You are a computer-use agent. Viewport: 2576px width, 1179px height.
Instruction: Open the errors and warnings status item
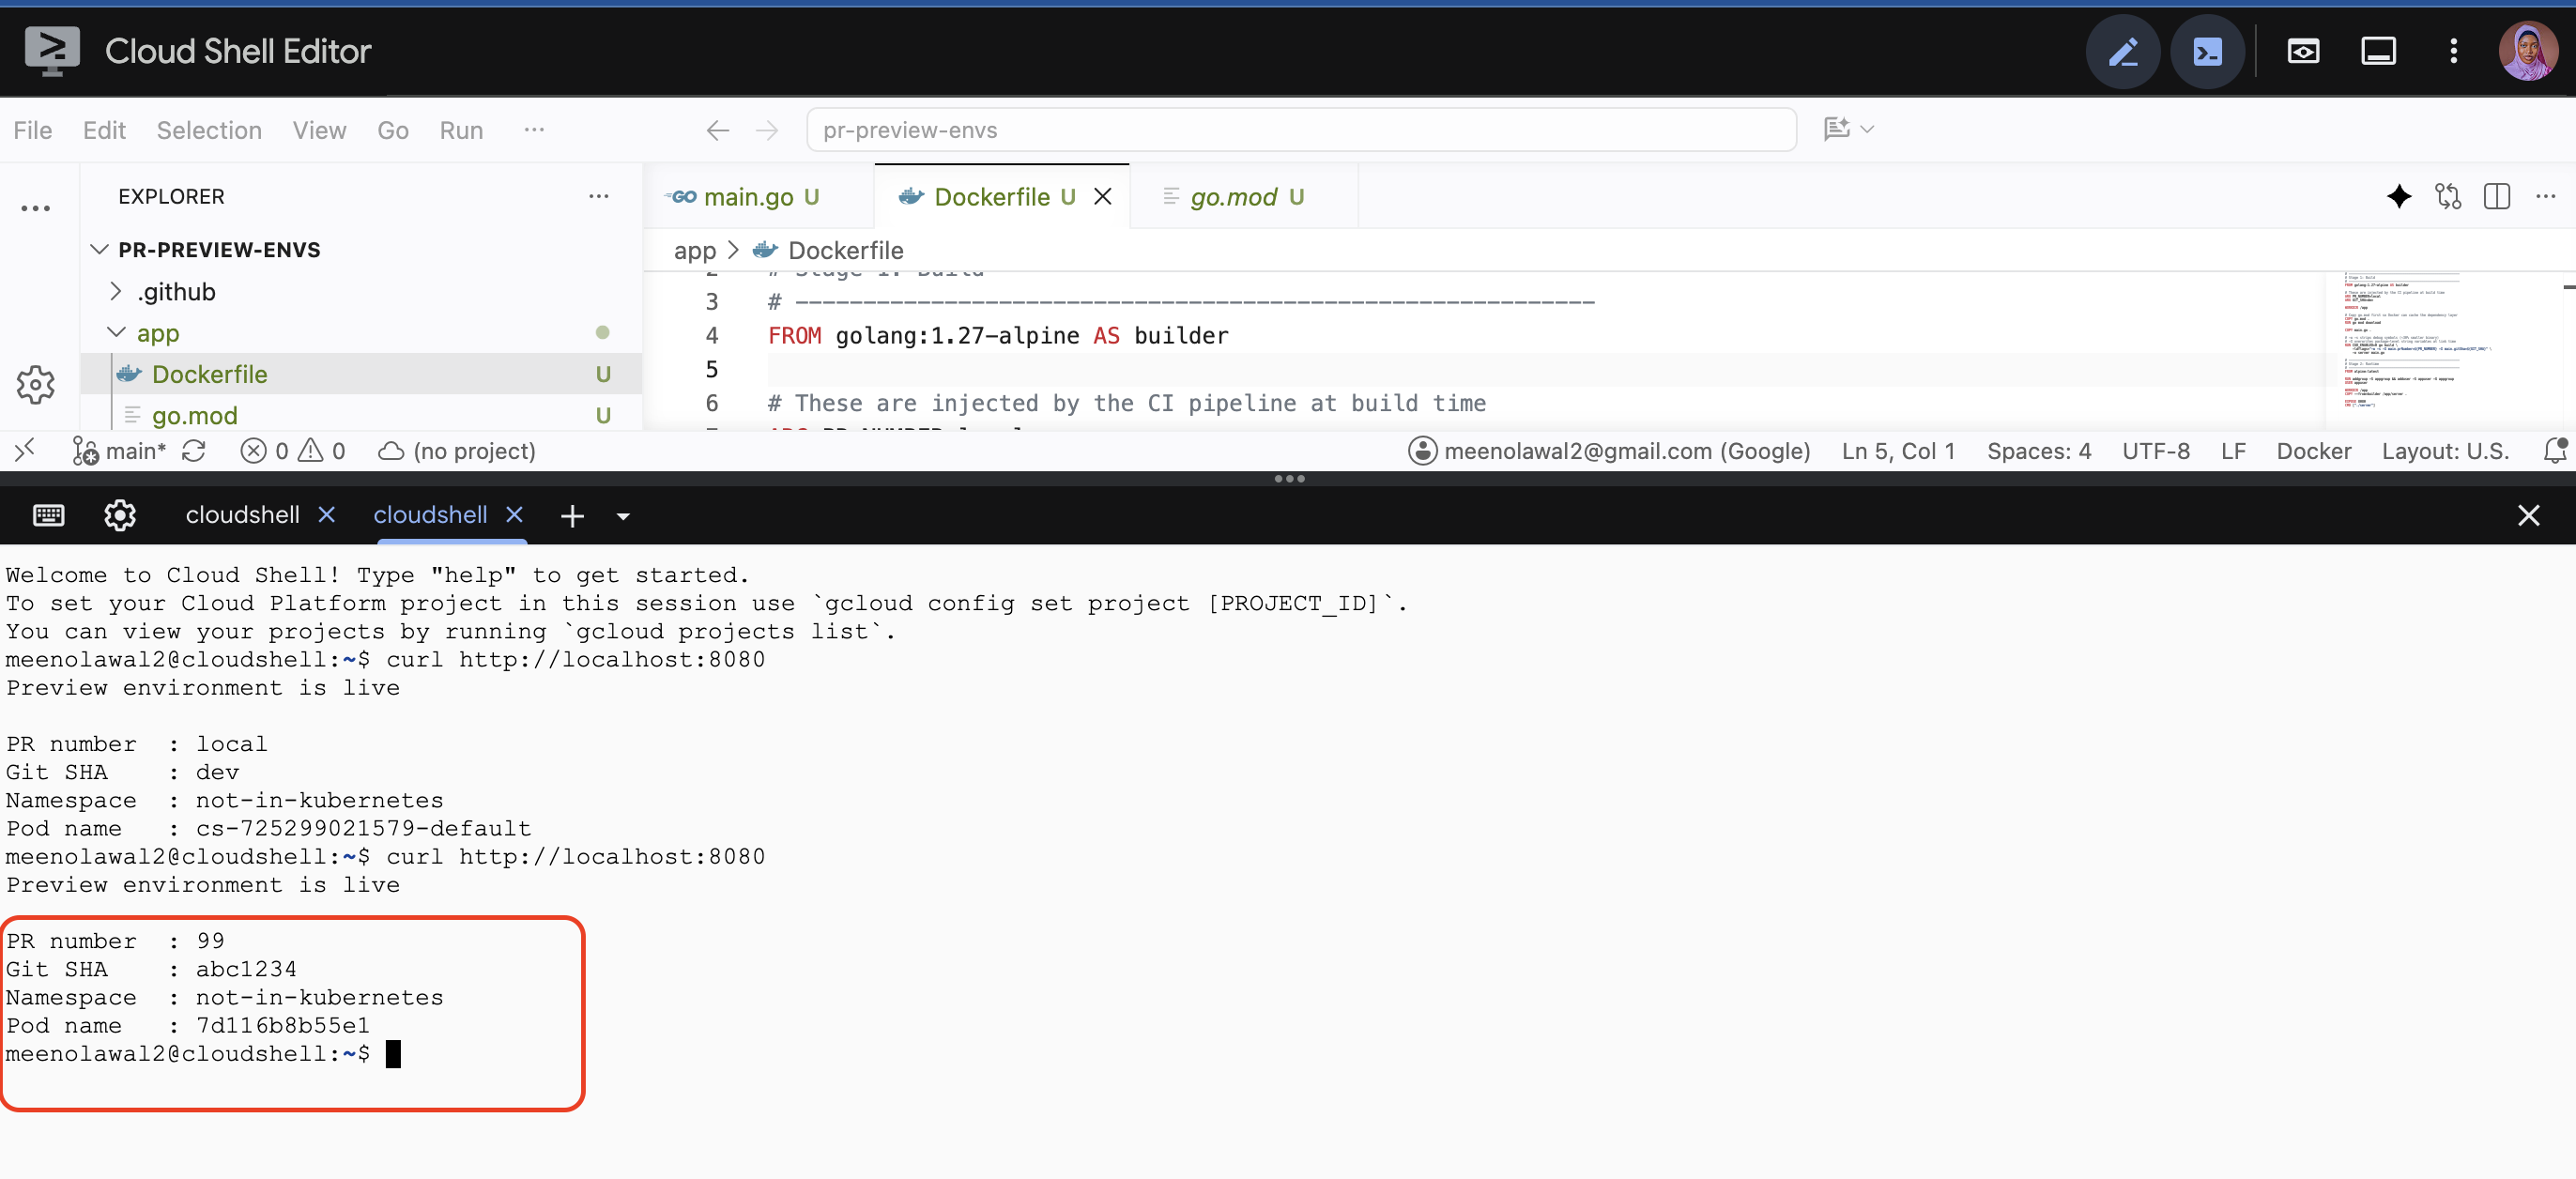[x=293, y=451]
